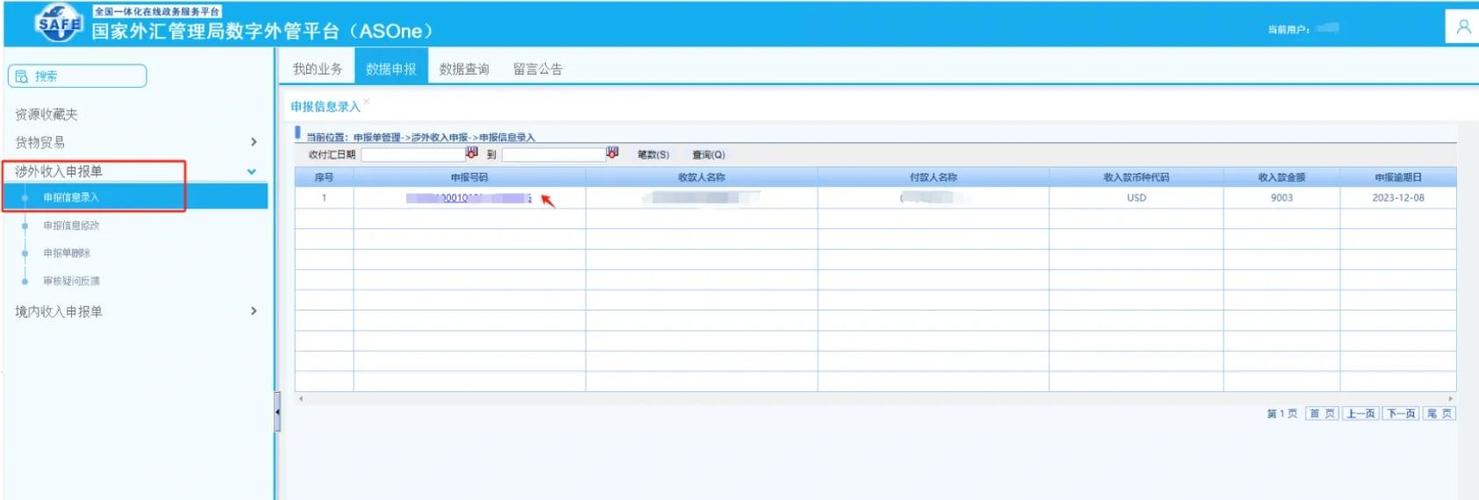
Task: Click the 付款人名称 column header
Action: click(933, 177)
